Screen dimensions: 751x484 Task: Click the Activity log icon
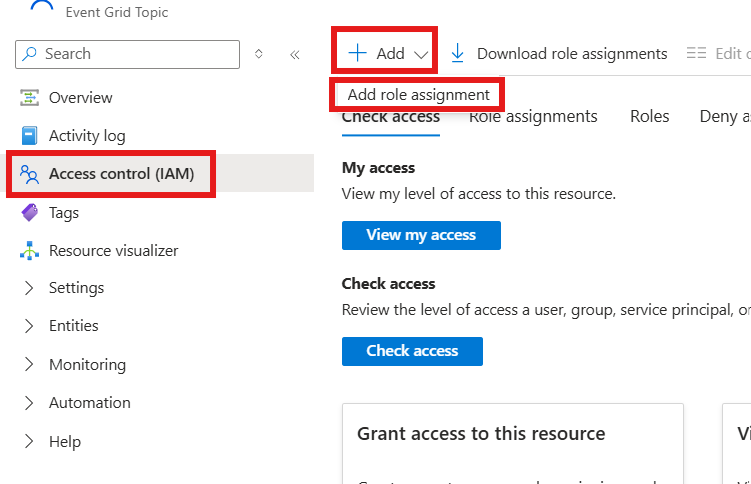coord(29,136)
